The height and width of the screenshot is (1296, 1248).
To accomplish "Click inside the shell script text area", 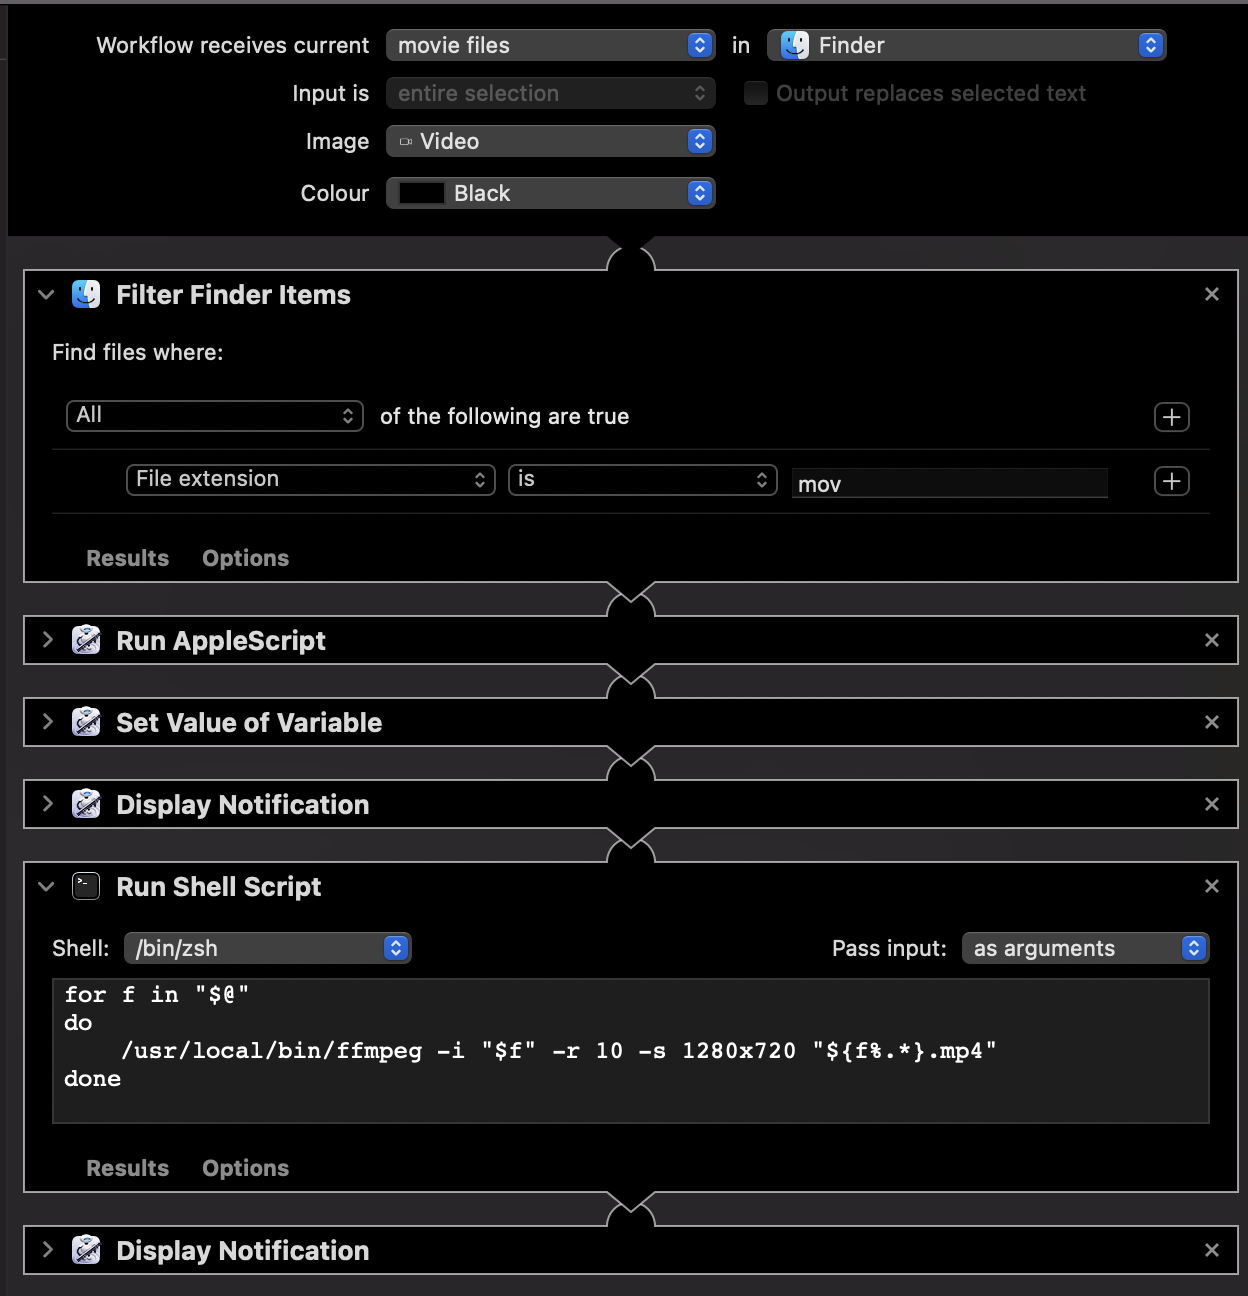I will (631, 1051).
